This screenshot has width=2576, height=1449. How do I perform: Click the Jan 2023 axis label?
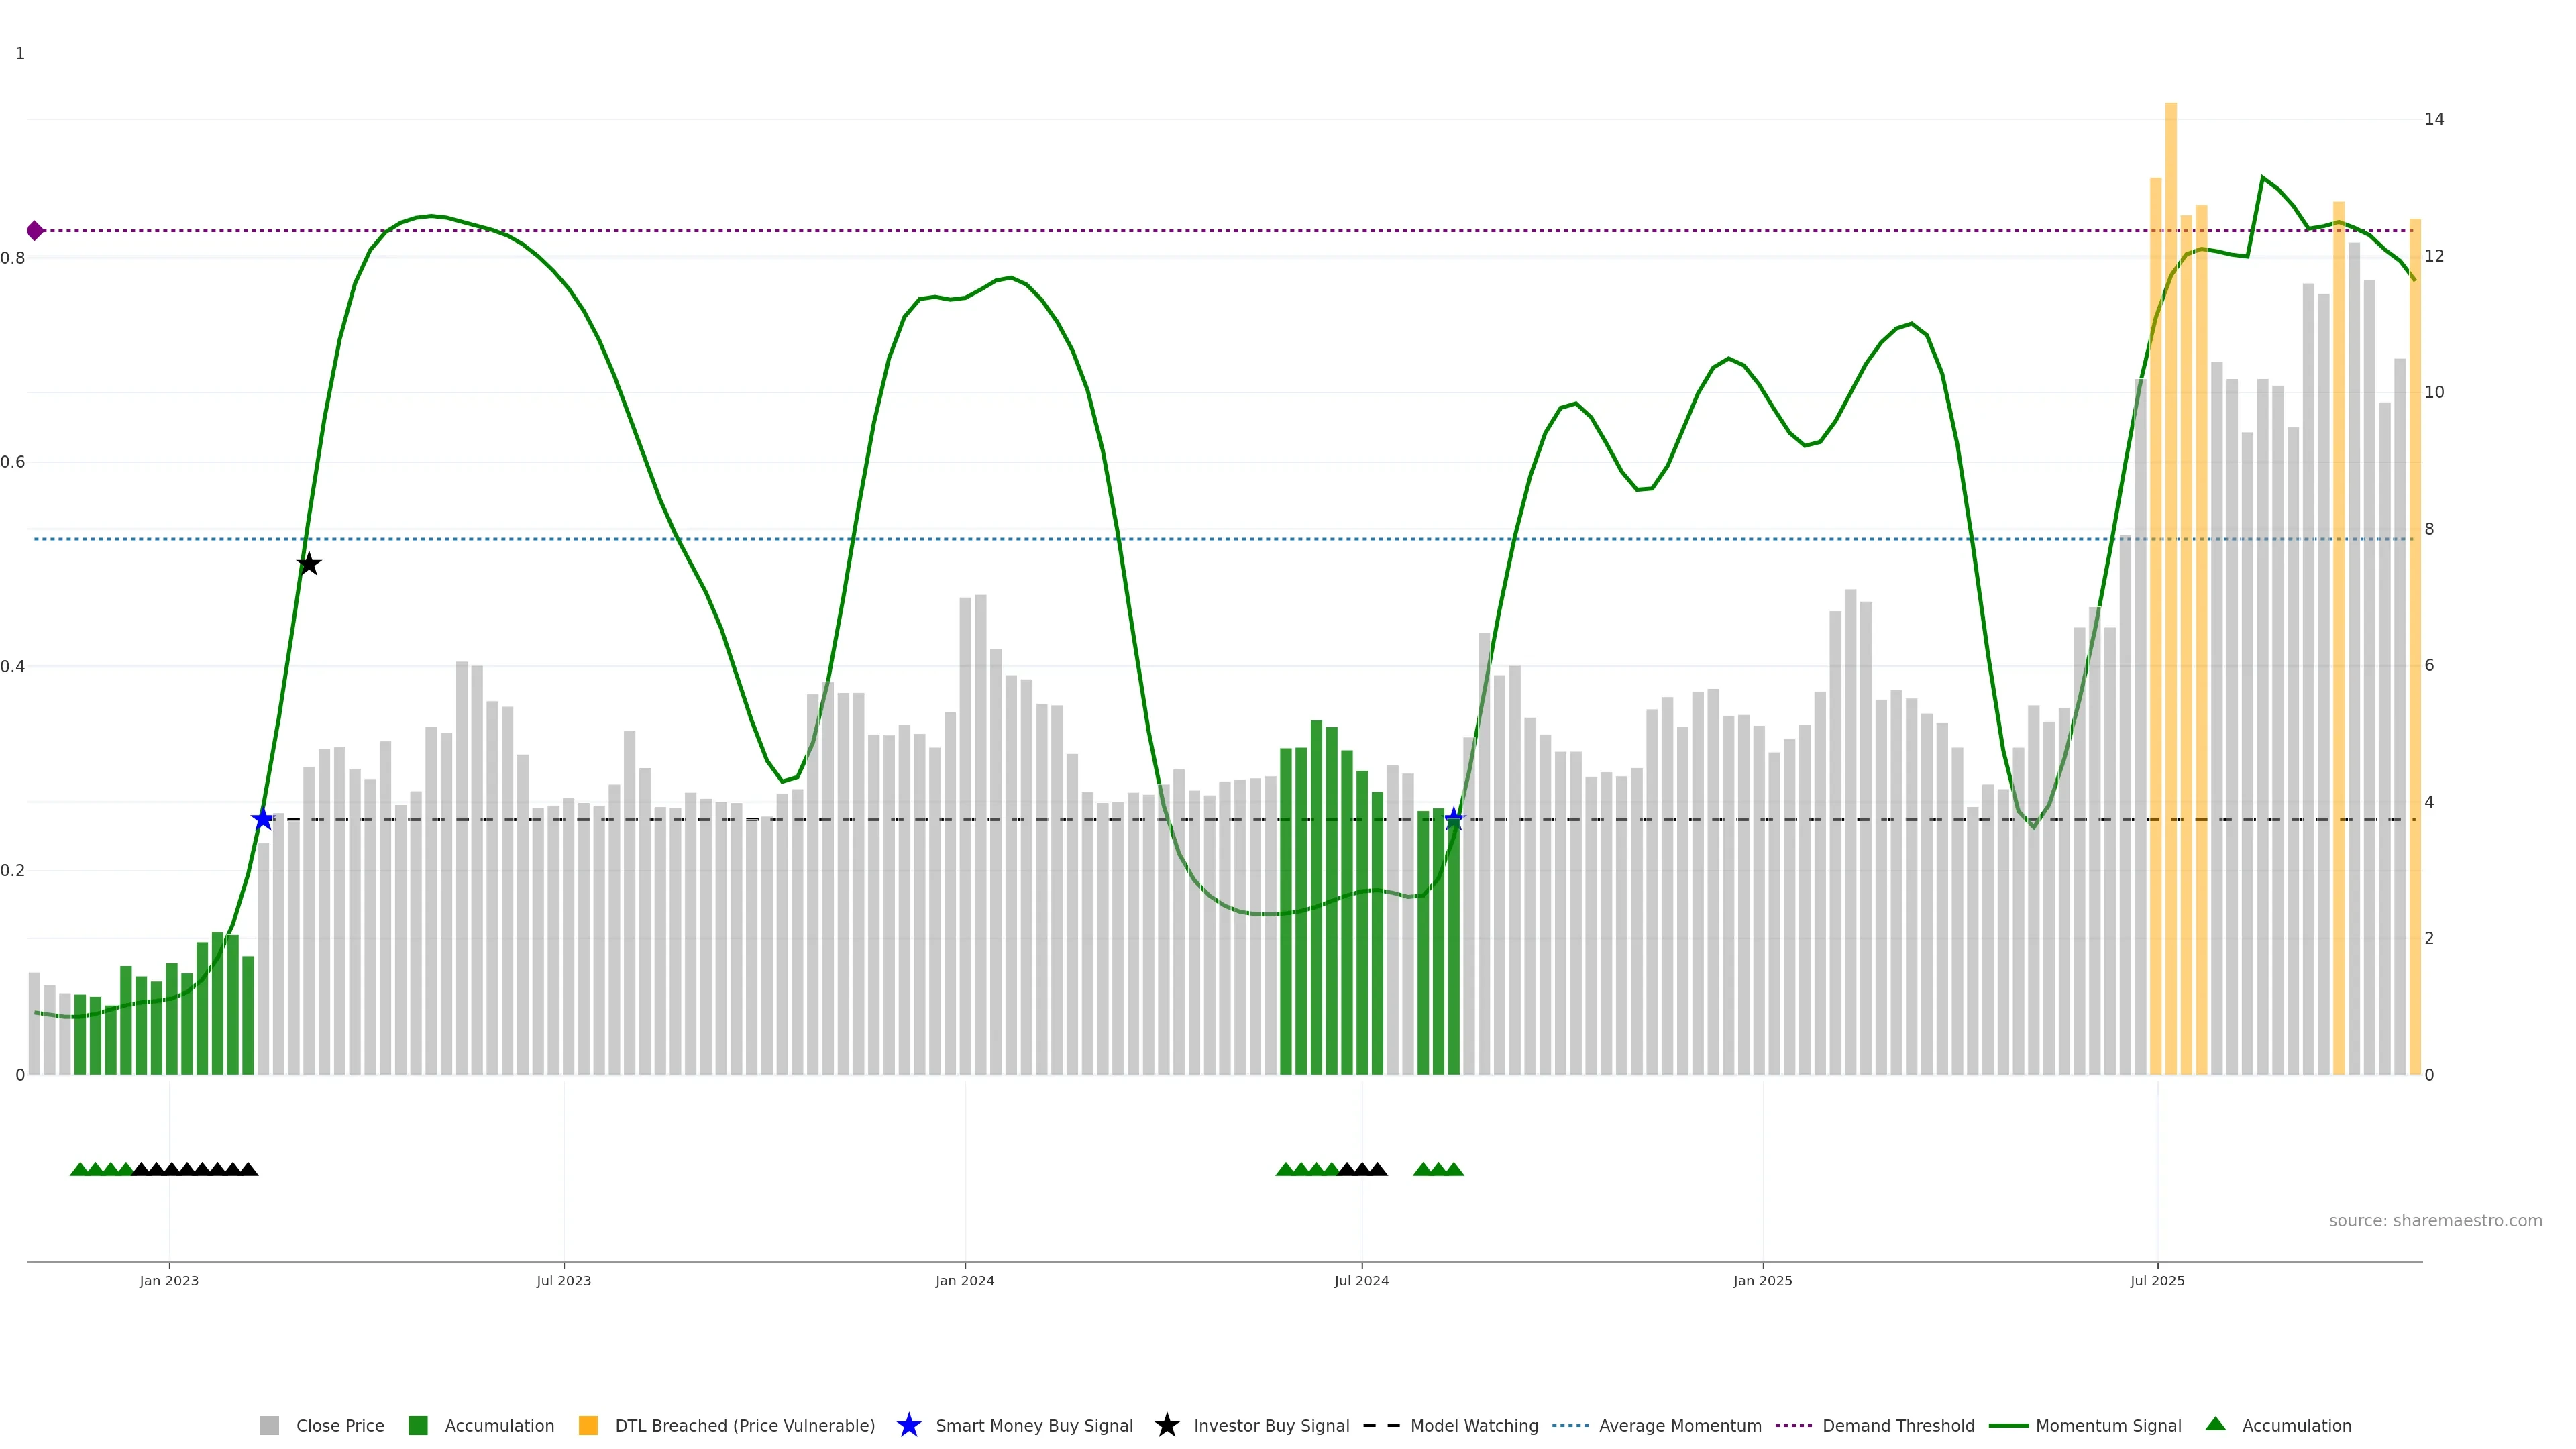click(x=169, y=1280)
